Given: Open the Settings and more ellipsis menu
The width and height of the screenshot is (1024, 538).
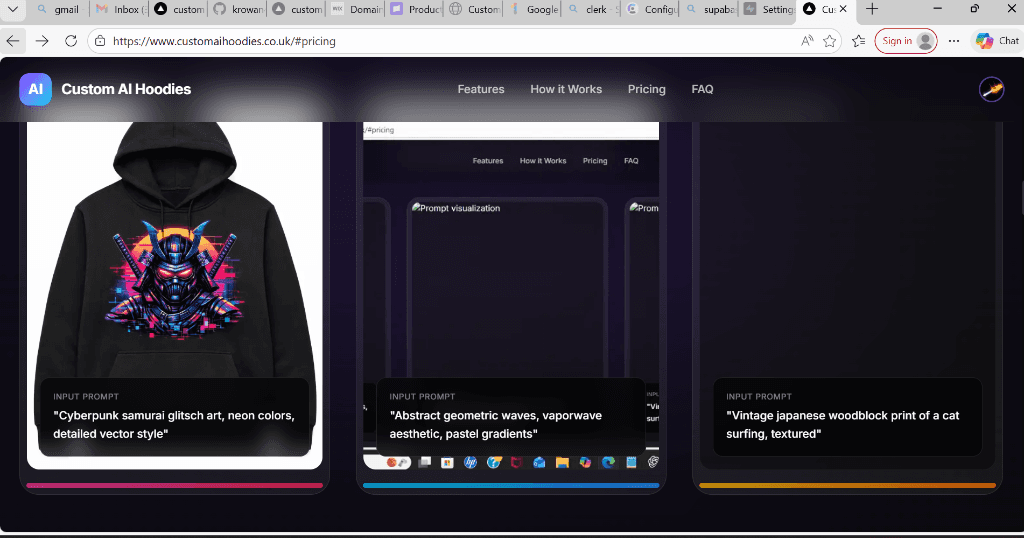Looking at the screenshot, I should (954, 41).
